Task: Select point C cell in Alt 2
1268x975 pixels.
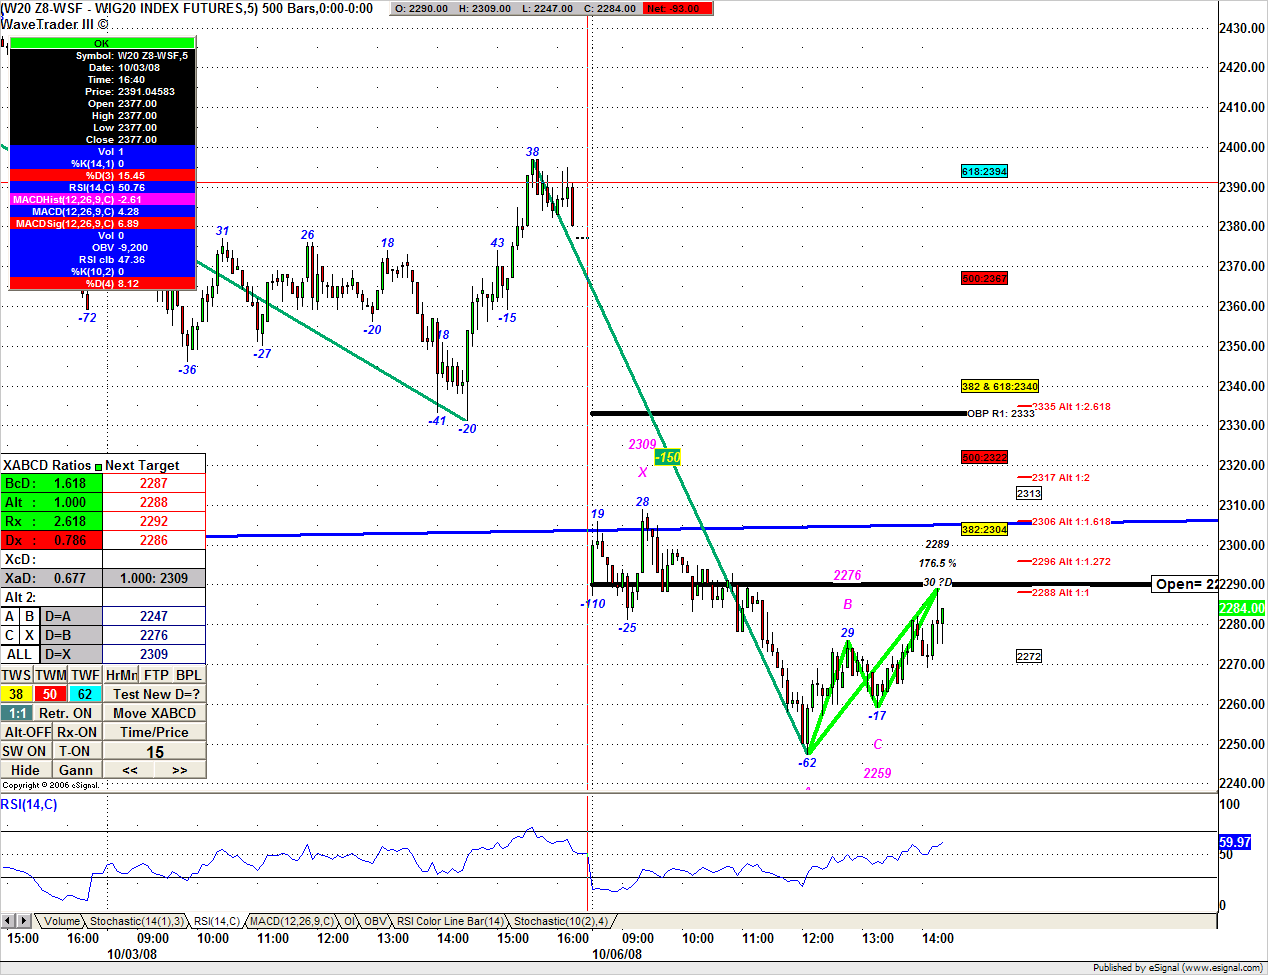Action: [10, 635]
